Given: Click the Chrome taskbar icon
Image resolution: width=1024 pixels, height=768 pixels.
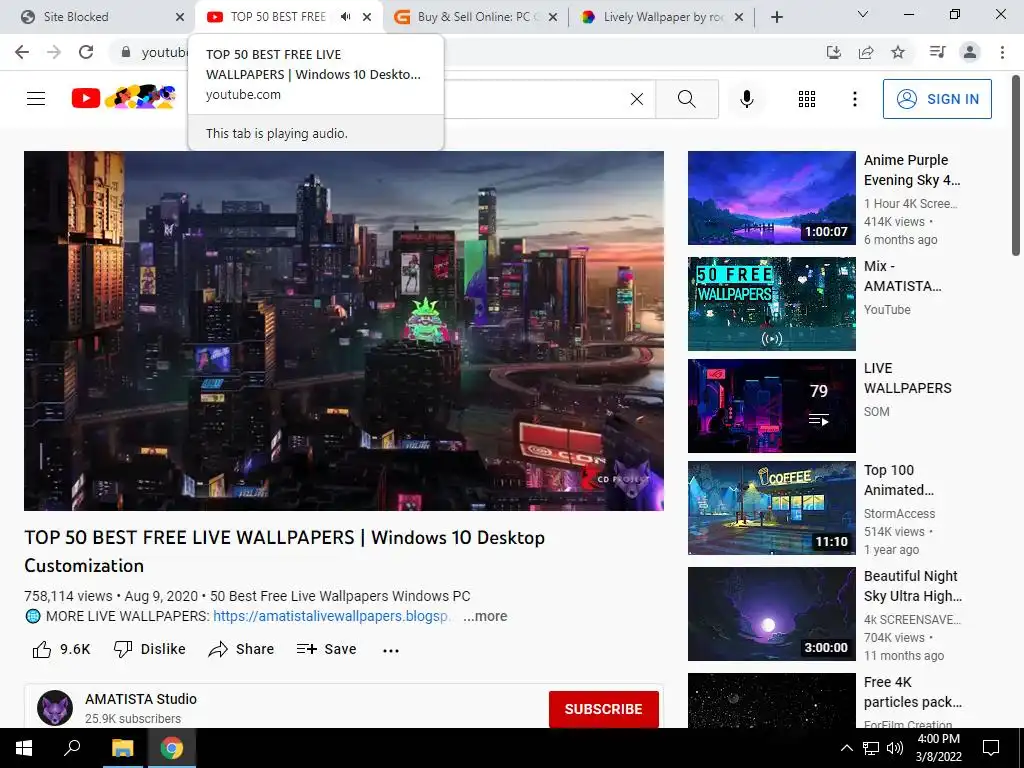Looking at the screenshot, I should [x=171, y=748].
